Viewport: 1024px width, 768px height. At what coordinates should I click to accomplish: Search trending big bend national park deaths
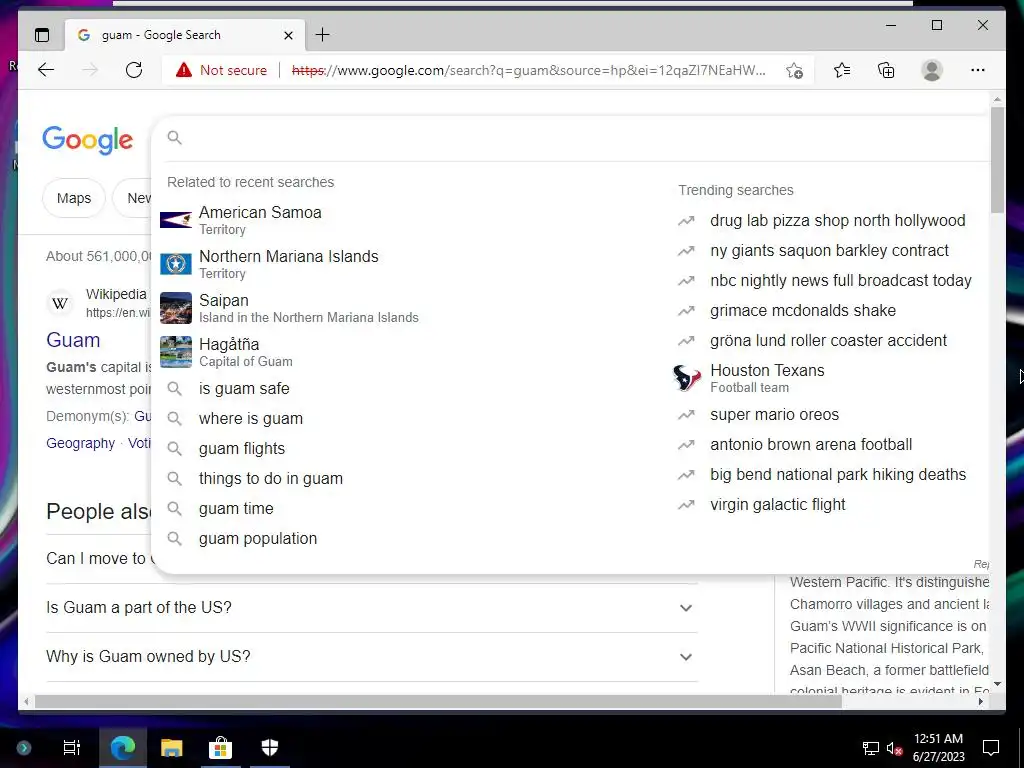[x=838, y=475]
